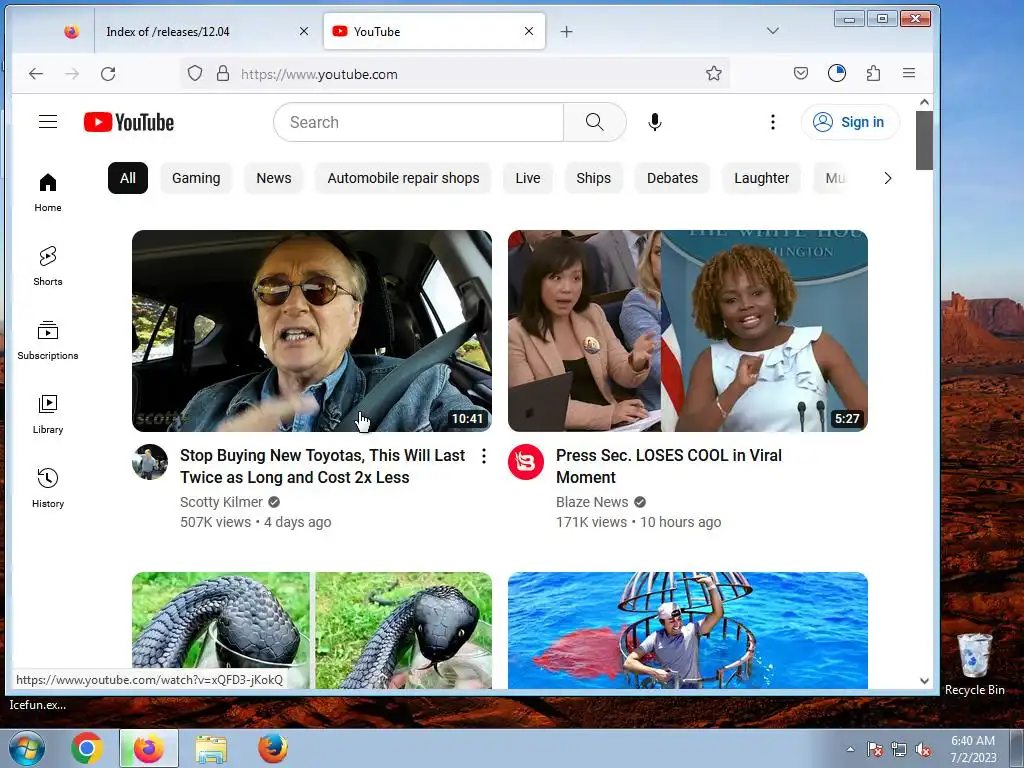
Task: Filter by Gaming chip
Action: pos(196,178)
